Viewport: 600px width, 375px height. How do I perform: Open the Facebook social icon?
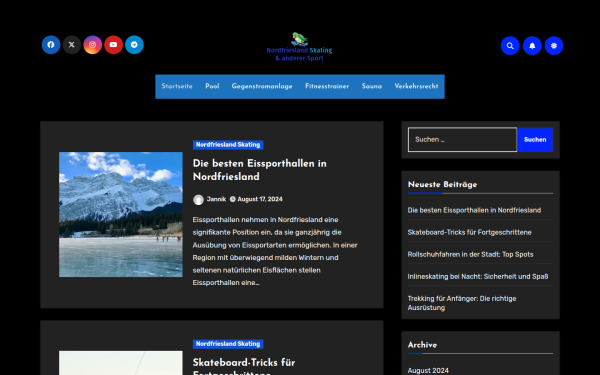tap(51, 45)
